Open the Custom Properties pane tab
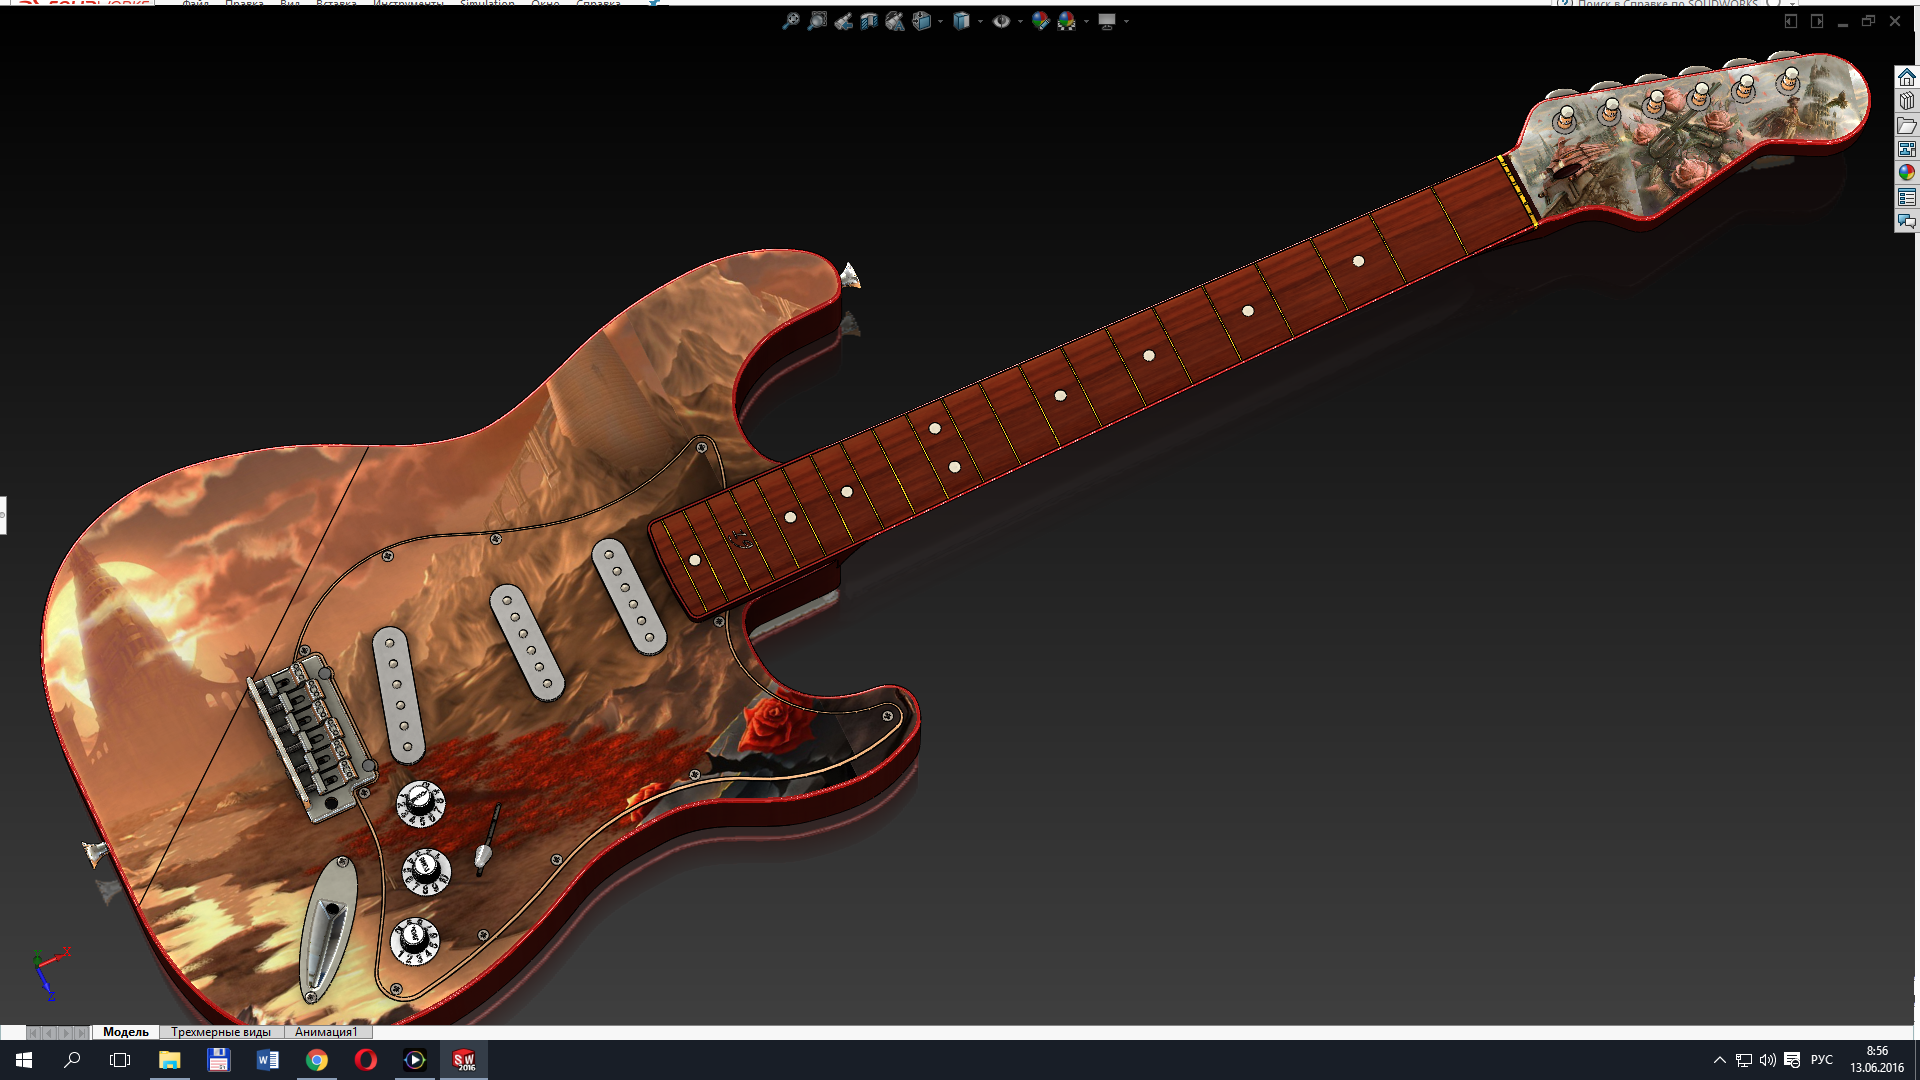 point(1907,197)
